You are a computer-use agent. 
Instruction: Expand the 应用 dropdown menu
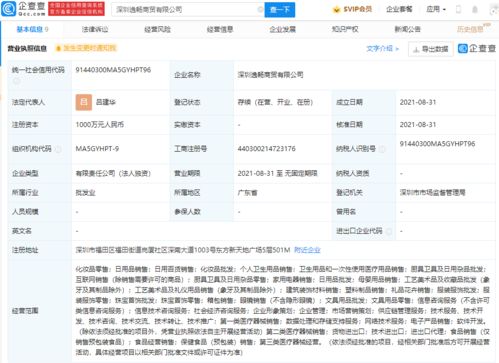pos(436,9)
